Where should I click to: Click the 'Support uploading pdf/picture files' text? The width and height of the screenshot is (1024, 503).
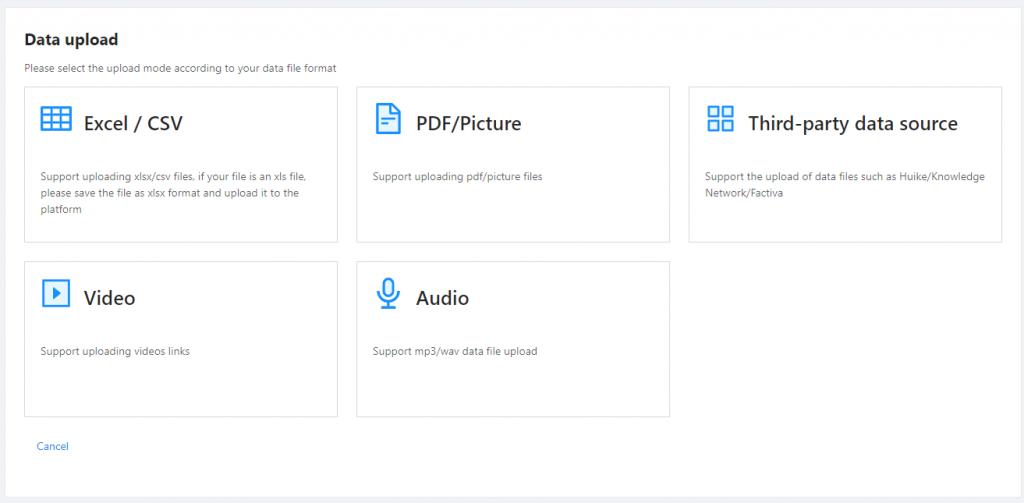457,177
